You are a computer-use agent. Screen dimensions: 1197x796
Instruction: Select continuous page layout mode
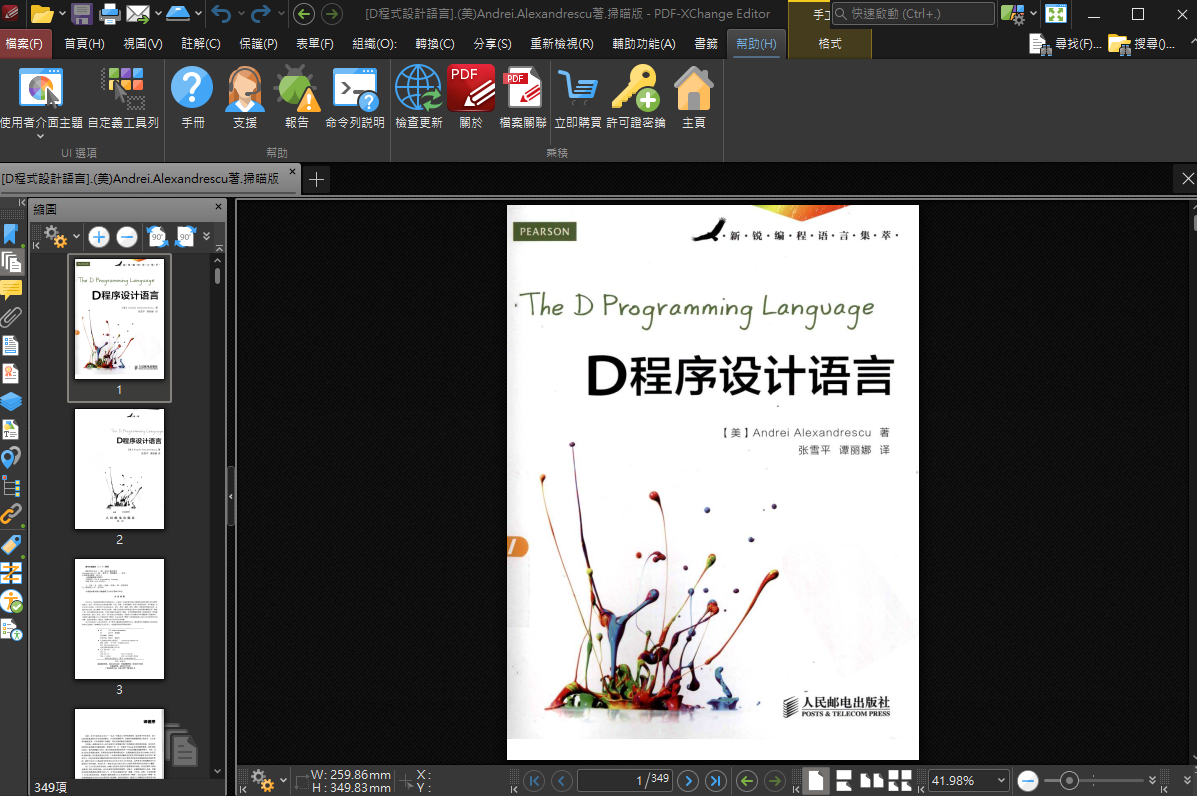tap(844, 780)
